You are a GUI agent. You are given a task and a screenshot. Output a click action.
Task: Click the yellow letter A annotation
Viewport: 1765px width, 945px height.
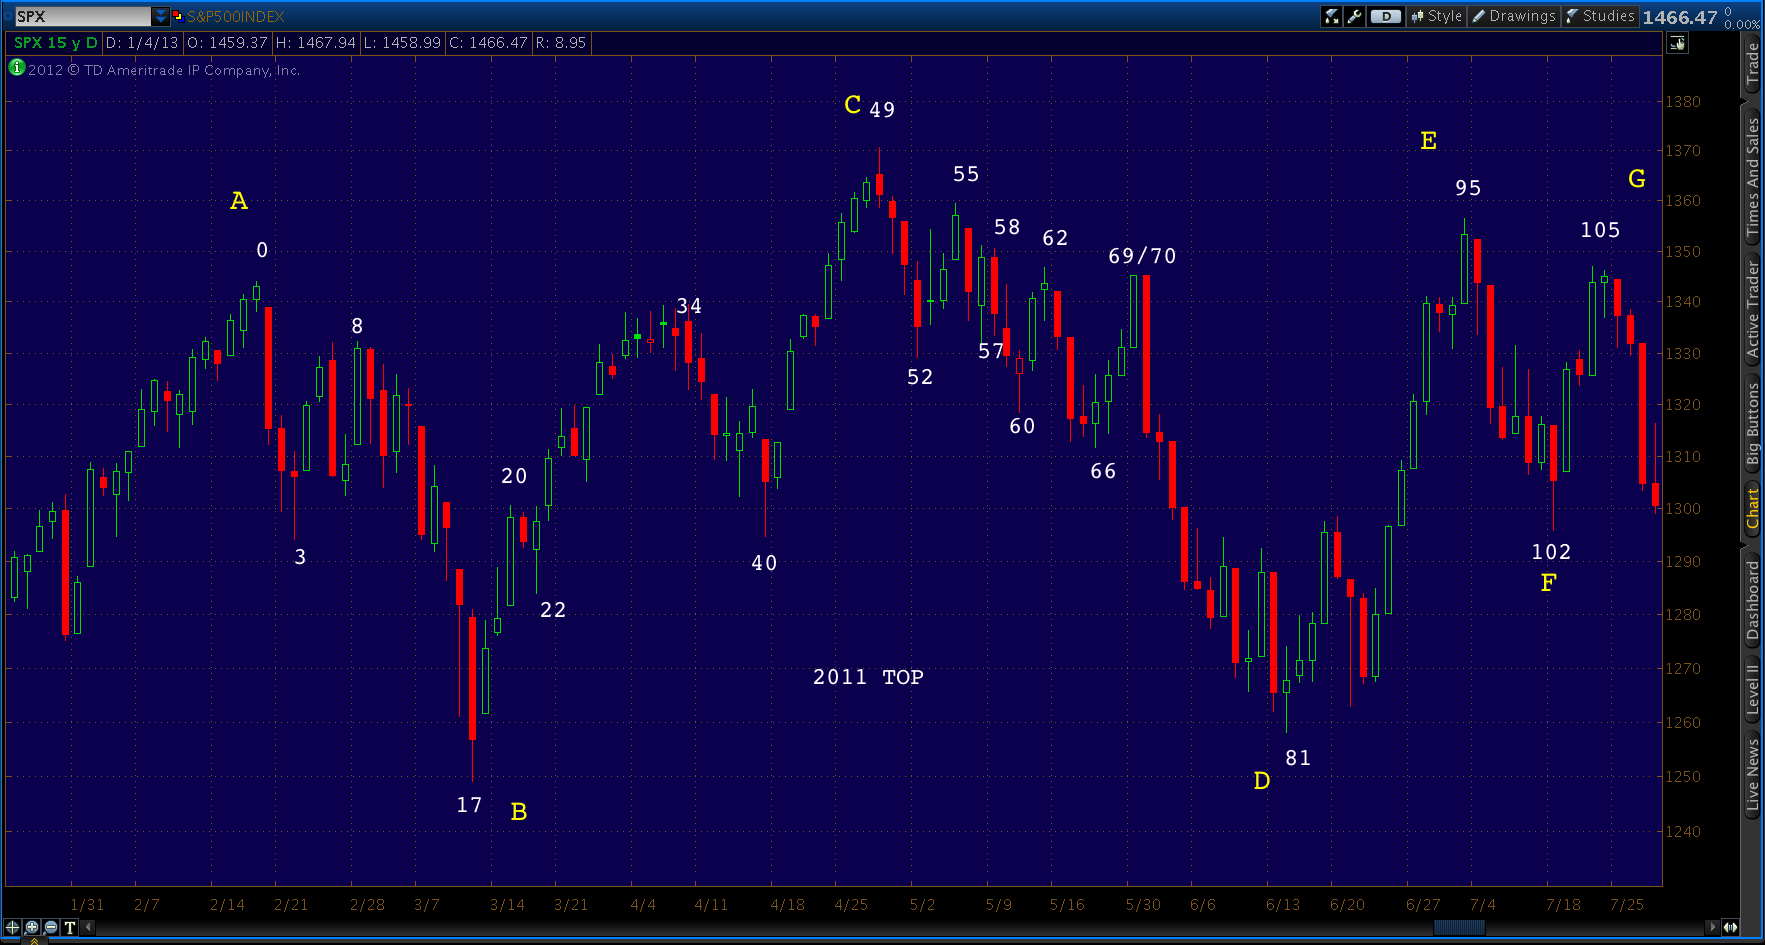point(239,201)
